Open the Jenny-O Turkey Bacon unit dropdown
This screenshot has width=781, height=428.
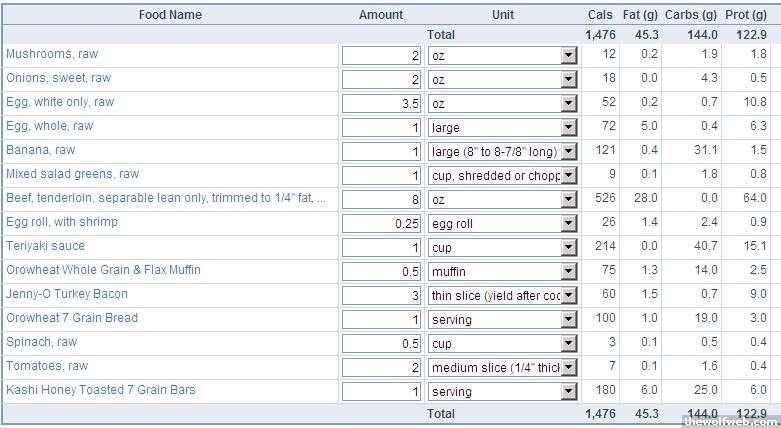coord(568,296)
